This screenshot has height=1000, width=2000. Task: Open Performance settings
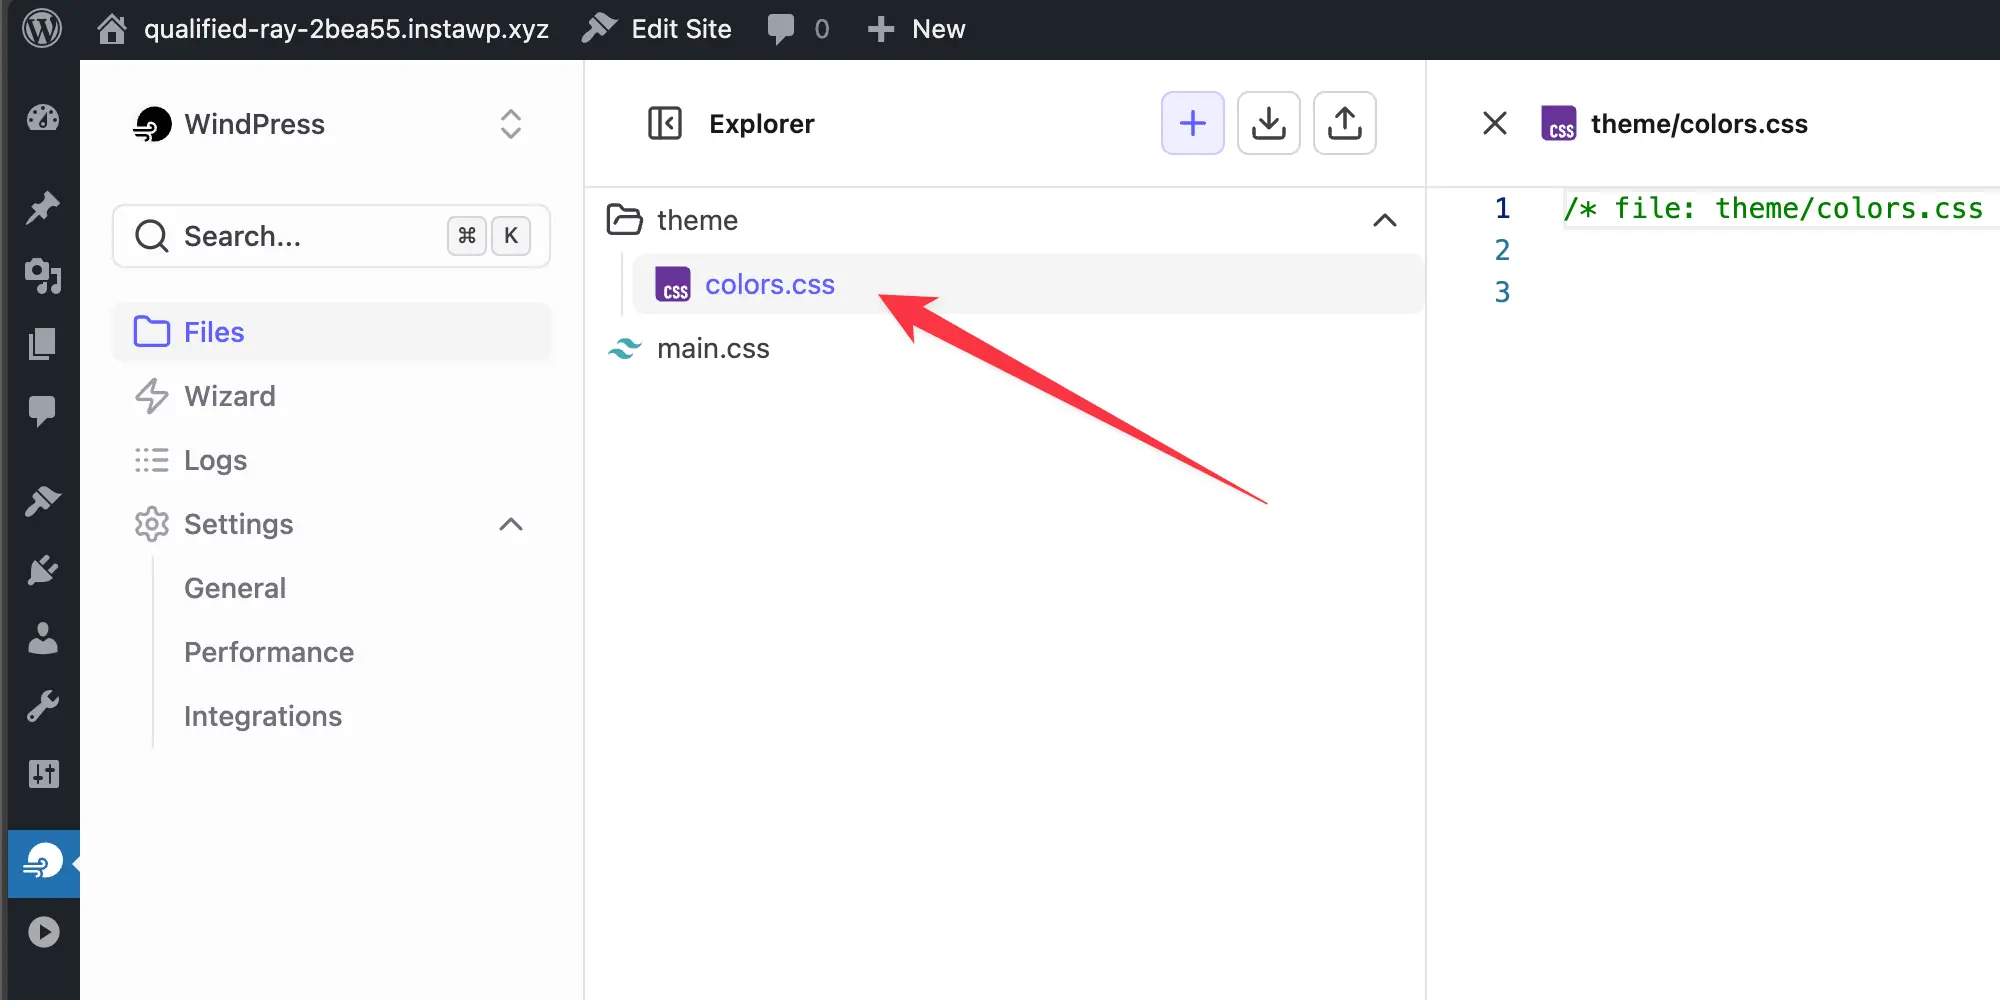(x=269, y=652)
